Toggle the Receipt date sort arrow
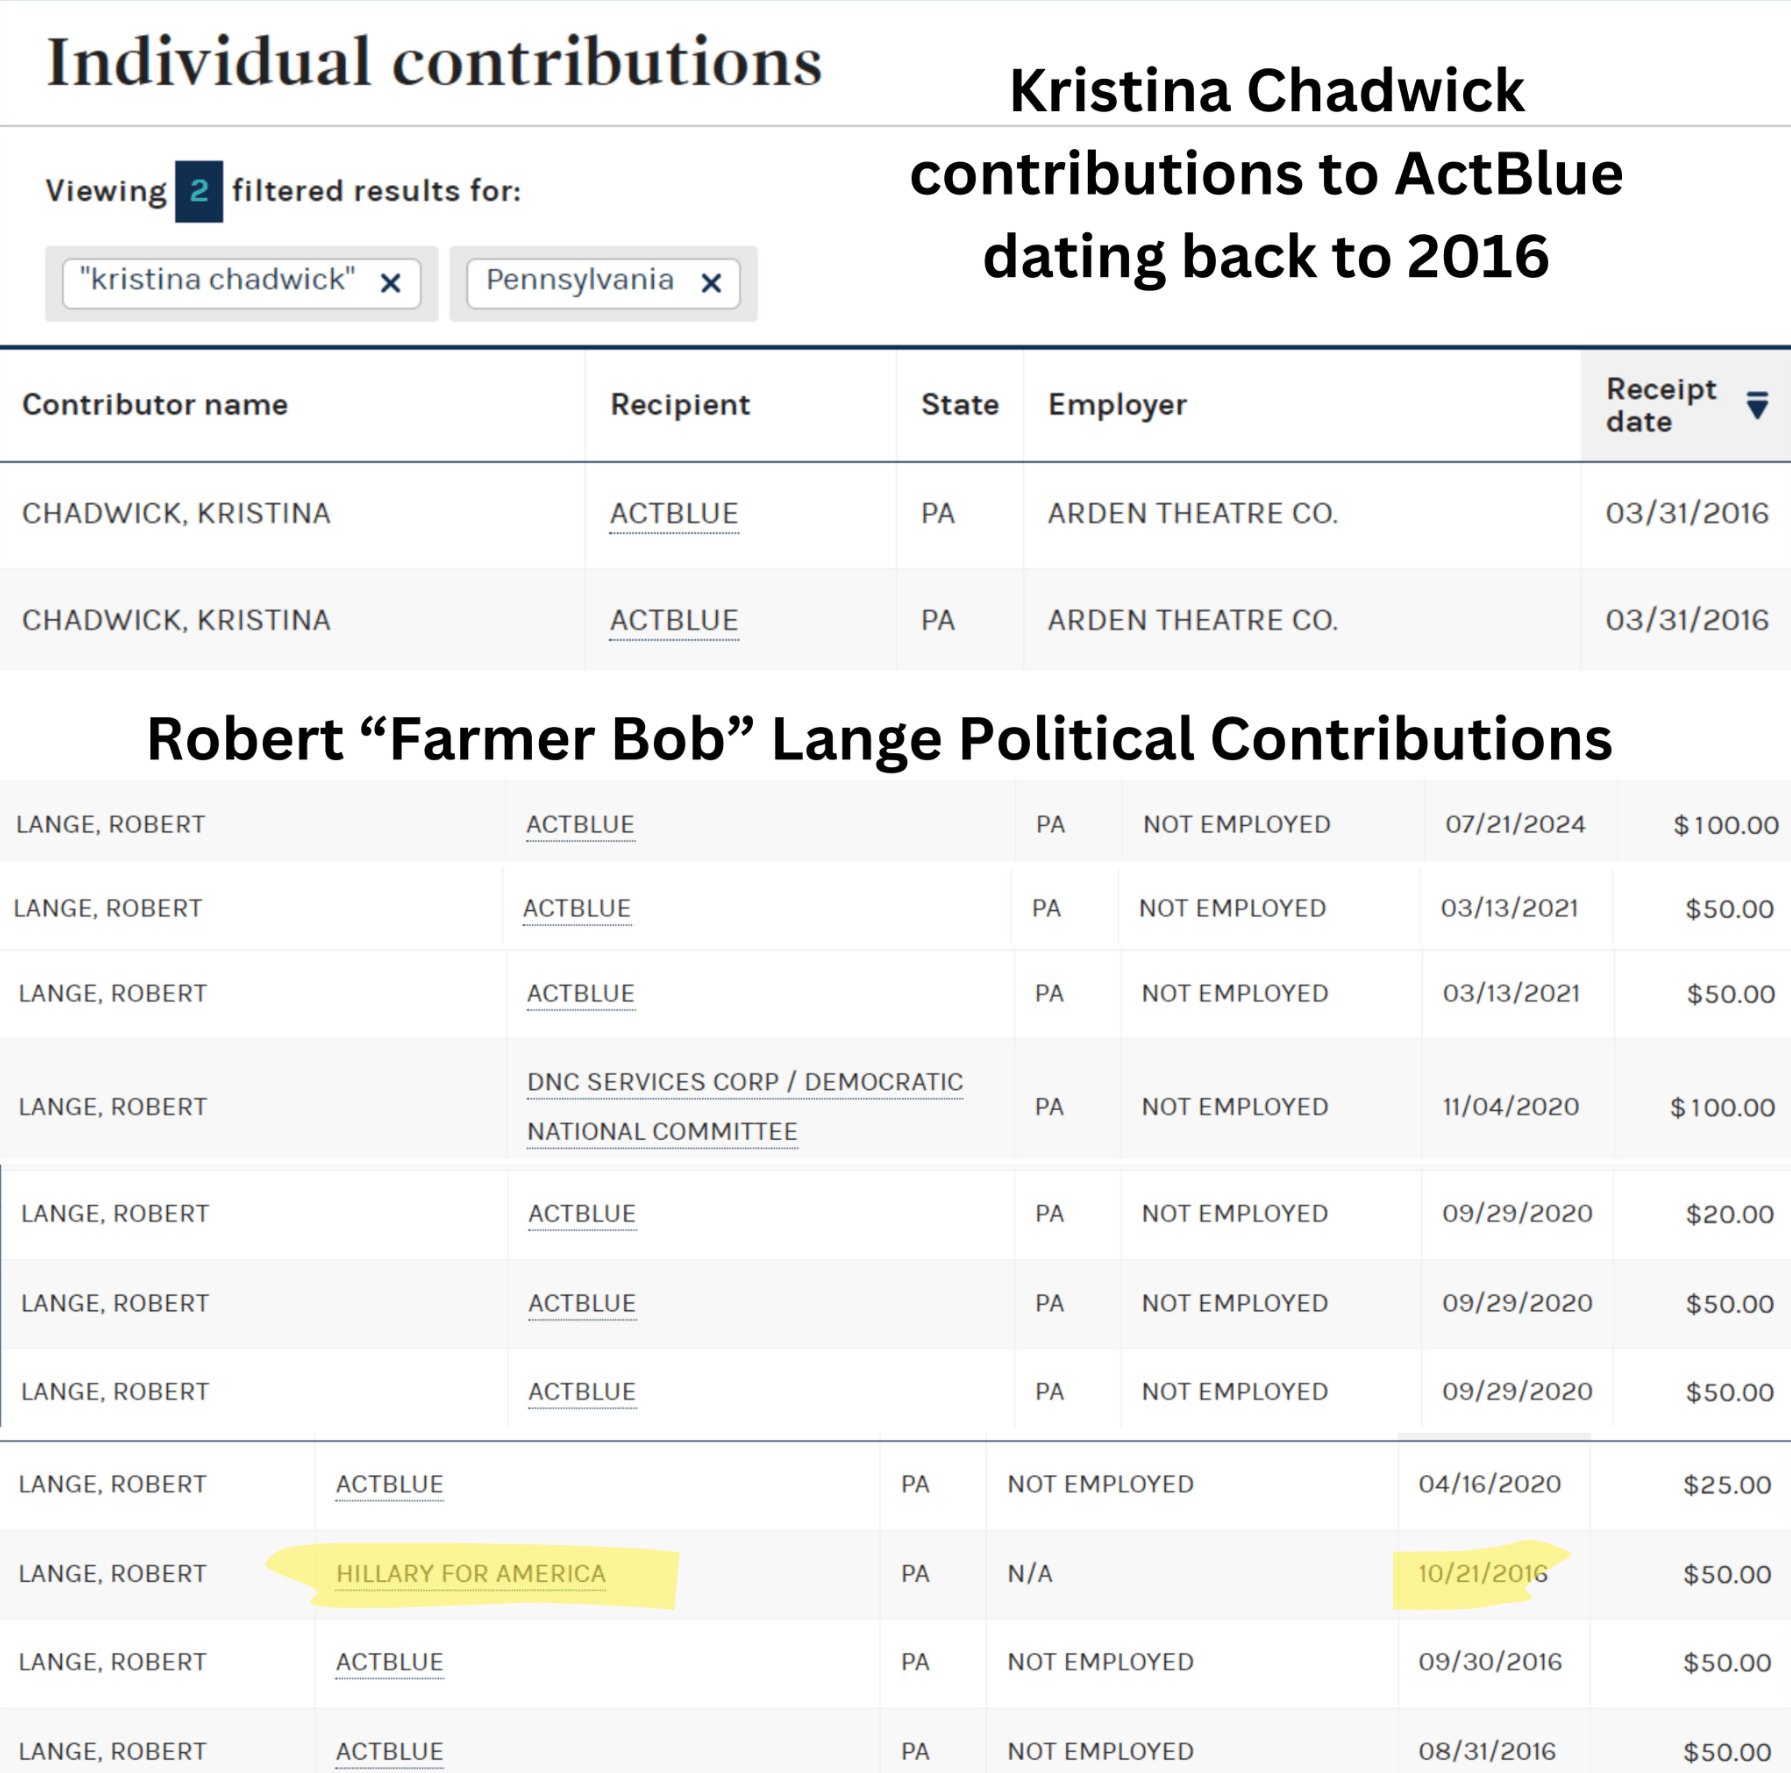The width and height of the screenshot is (1791, 1773). click(x=1757, y=405)
